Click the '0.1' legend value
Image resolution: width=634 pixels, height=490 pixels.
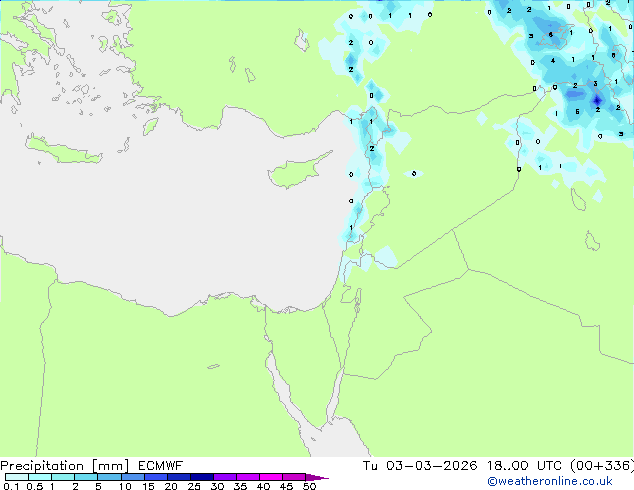click(x=11, y=486)
